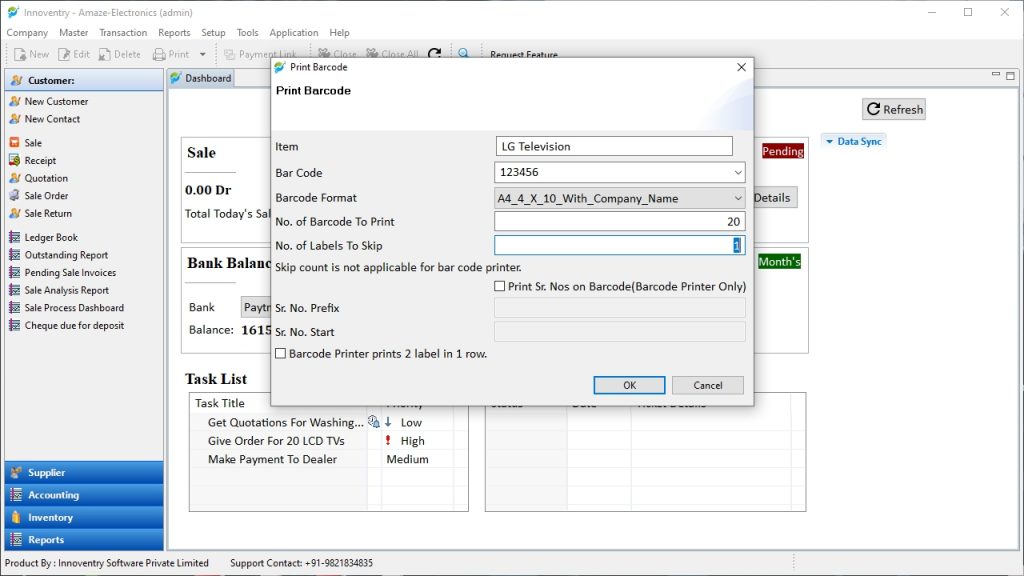
Task: Click the Print toolbar icon
Action: point(159,54)
